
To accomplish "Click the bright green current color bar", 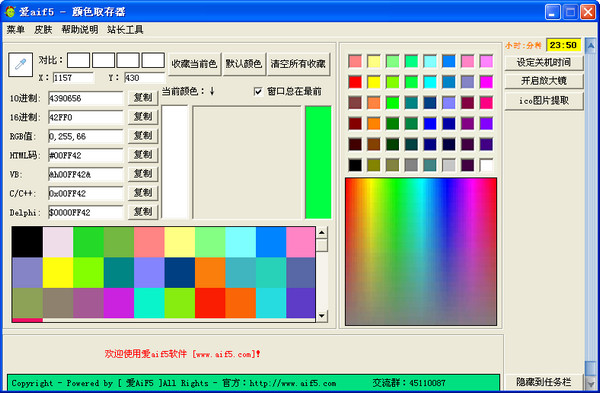I will (318, 162).
